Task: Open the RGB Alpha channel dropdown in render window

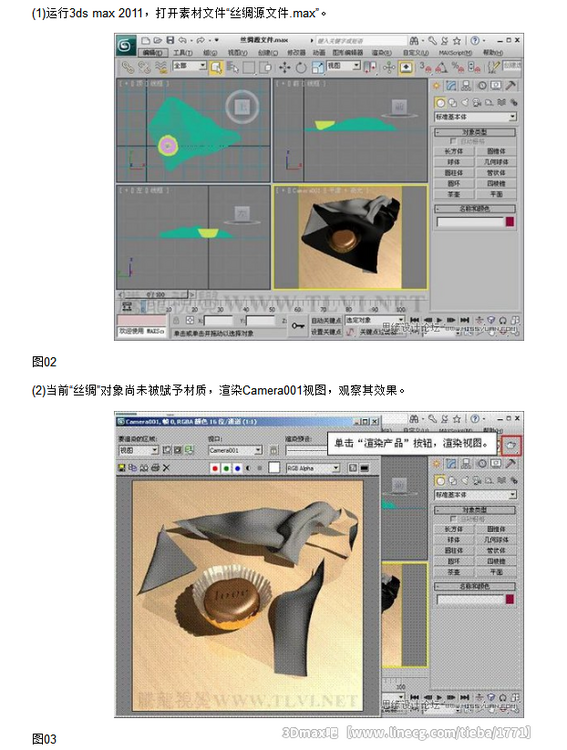Action: pyautogui.click(x=313, y=468)
